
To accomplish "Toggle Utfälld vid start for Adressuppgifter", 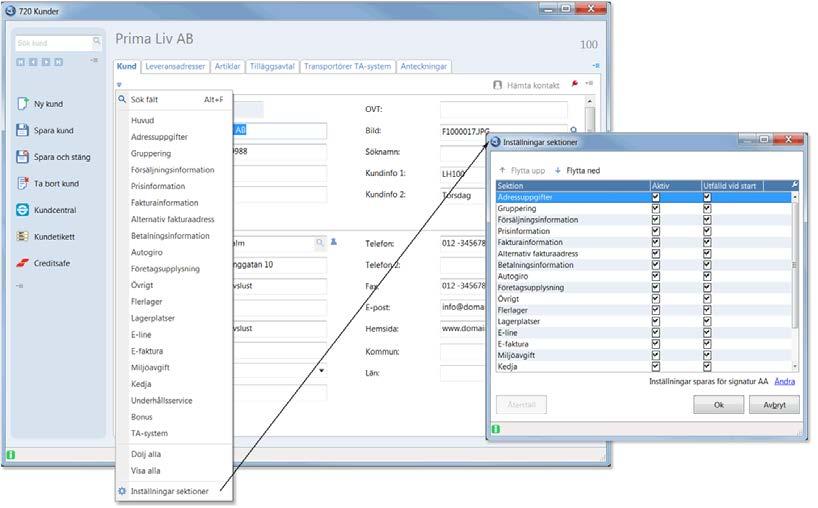I will coord(707,197).
